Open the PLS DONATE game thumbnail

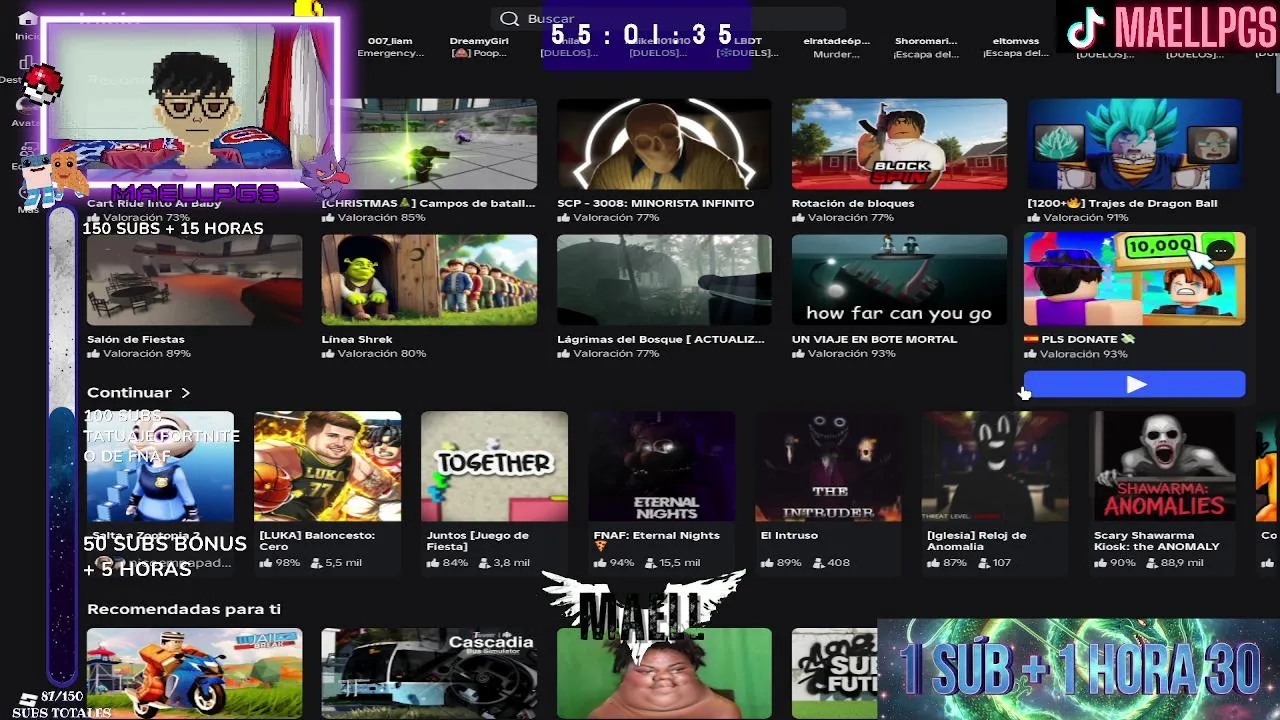1134,279
